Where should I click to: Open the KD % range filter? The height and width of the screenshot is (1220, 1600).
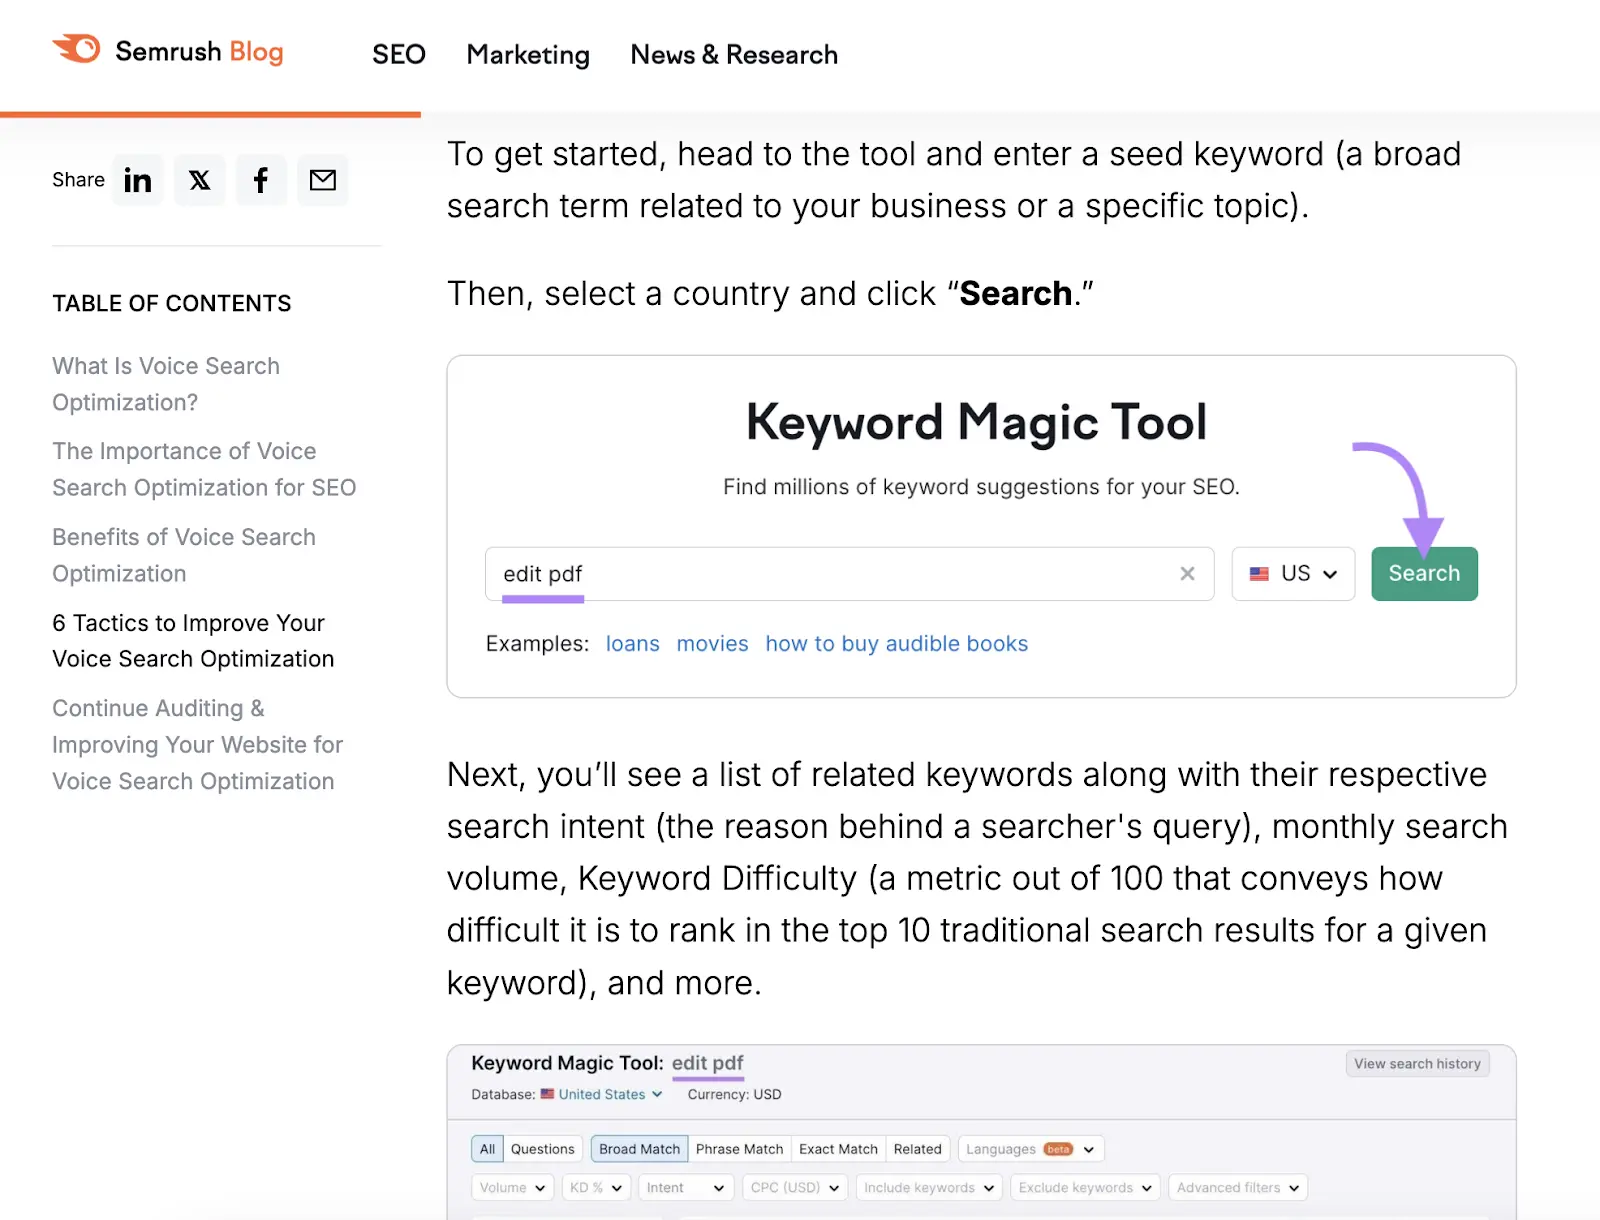[x=595, y=1187]
